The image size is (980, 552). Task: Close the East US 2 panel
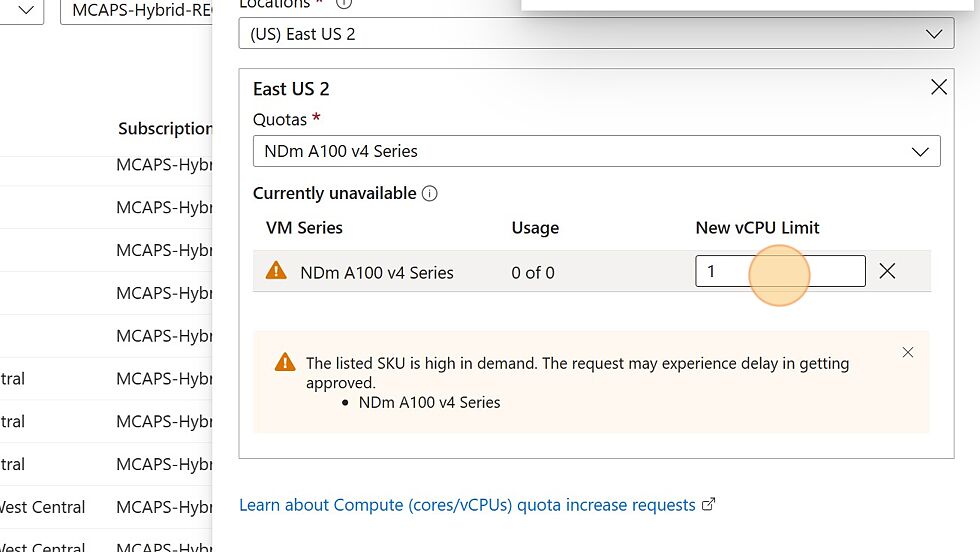(939, 87)
